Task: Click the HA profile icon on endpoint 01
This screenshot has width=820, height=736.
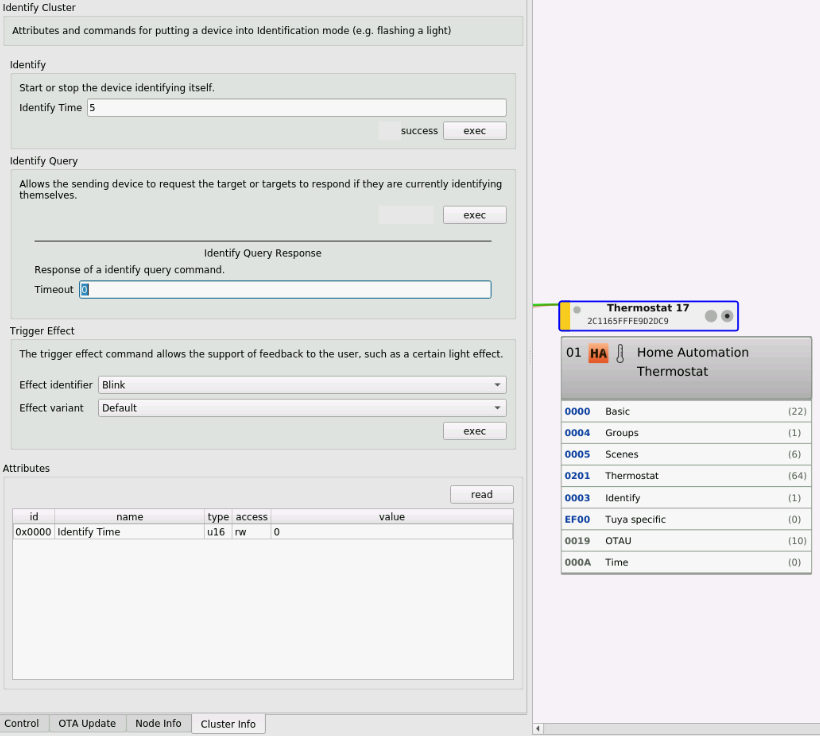Action: (599, 353)
